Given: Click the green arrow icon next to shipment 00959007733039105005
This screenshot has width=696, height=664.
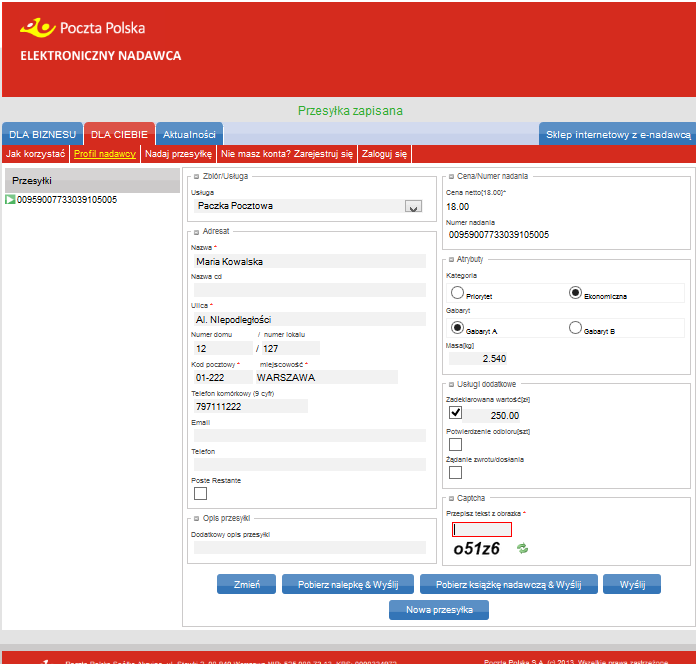Looking at the screenshot, I should tap(10, 200).
